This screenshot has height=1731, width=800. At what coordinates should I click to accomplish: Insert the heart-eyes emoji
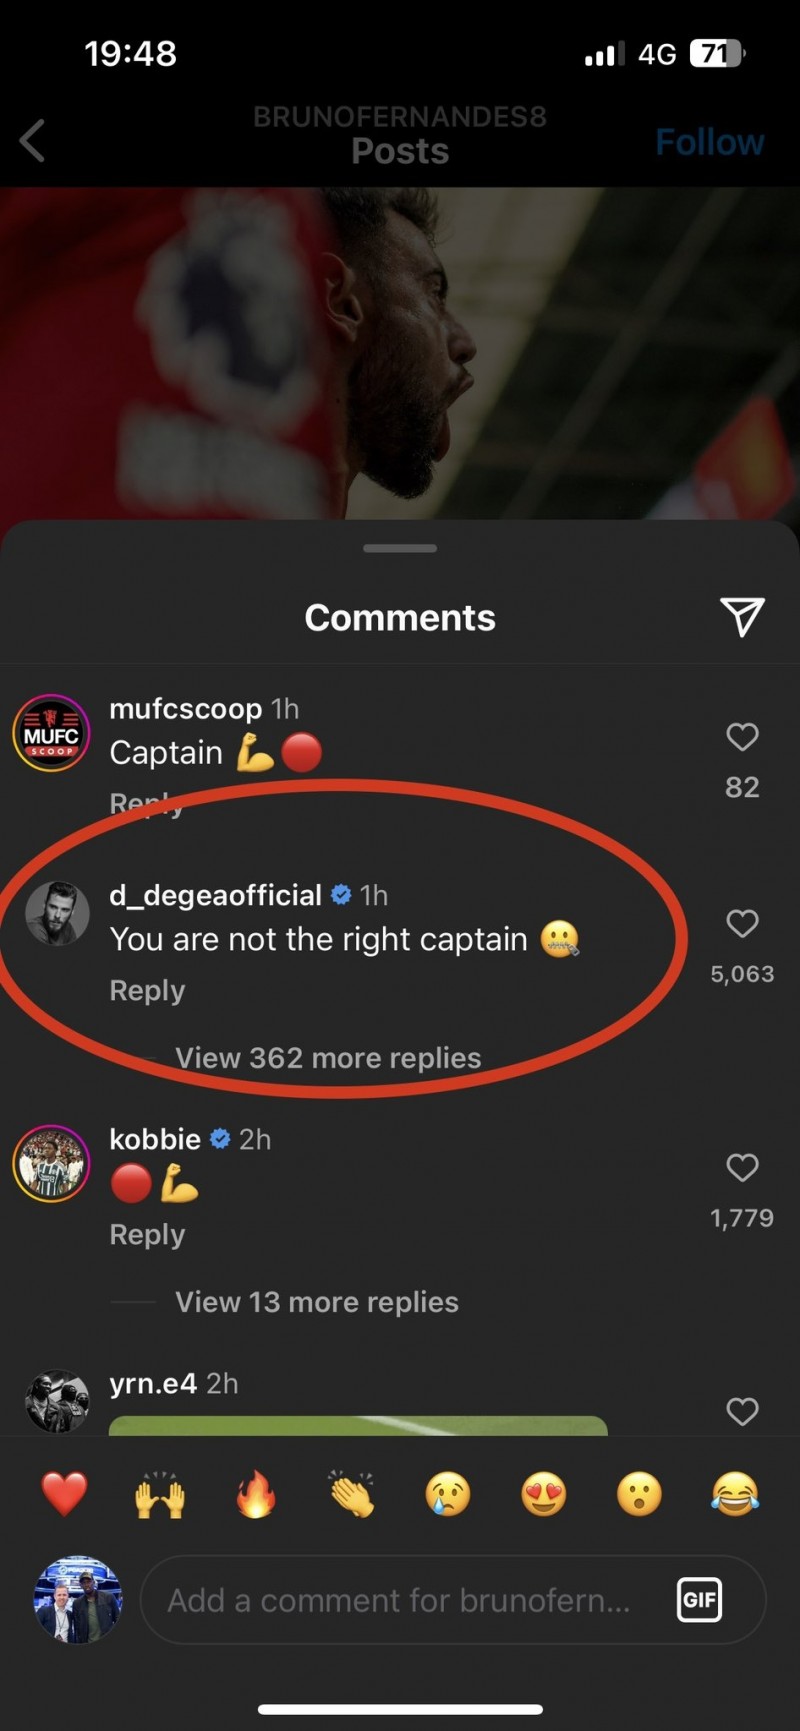pyautogui.click(x=544, y=1495)
